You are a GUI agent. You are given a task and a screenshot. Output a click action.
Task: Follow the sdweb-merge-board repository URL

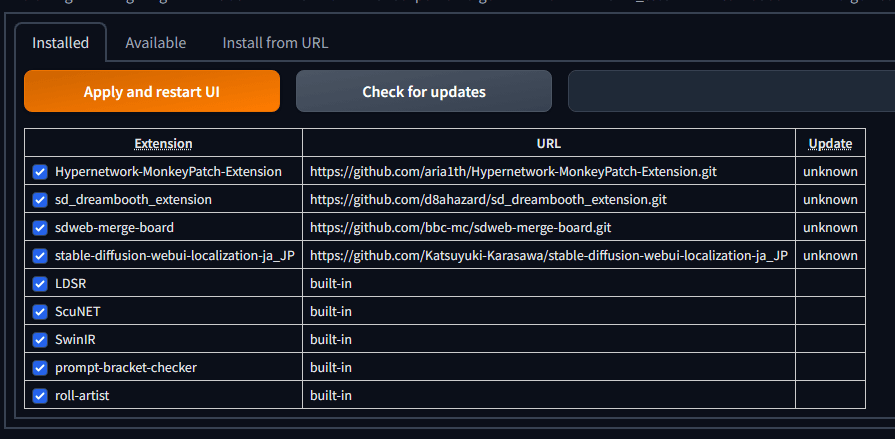click(x=458, y=227)
